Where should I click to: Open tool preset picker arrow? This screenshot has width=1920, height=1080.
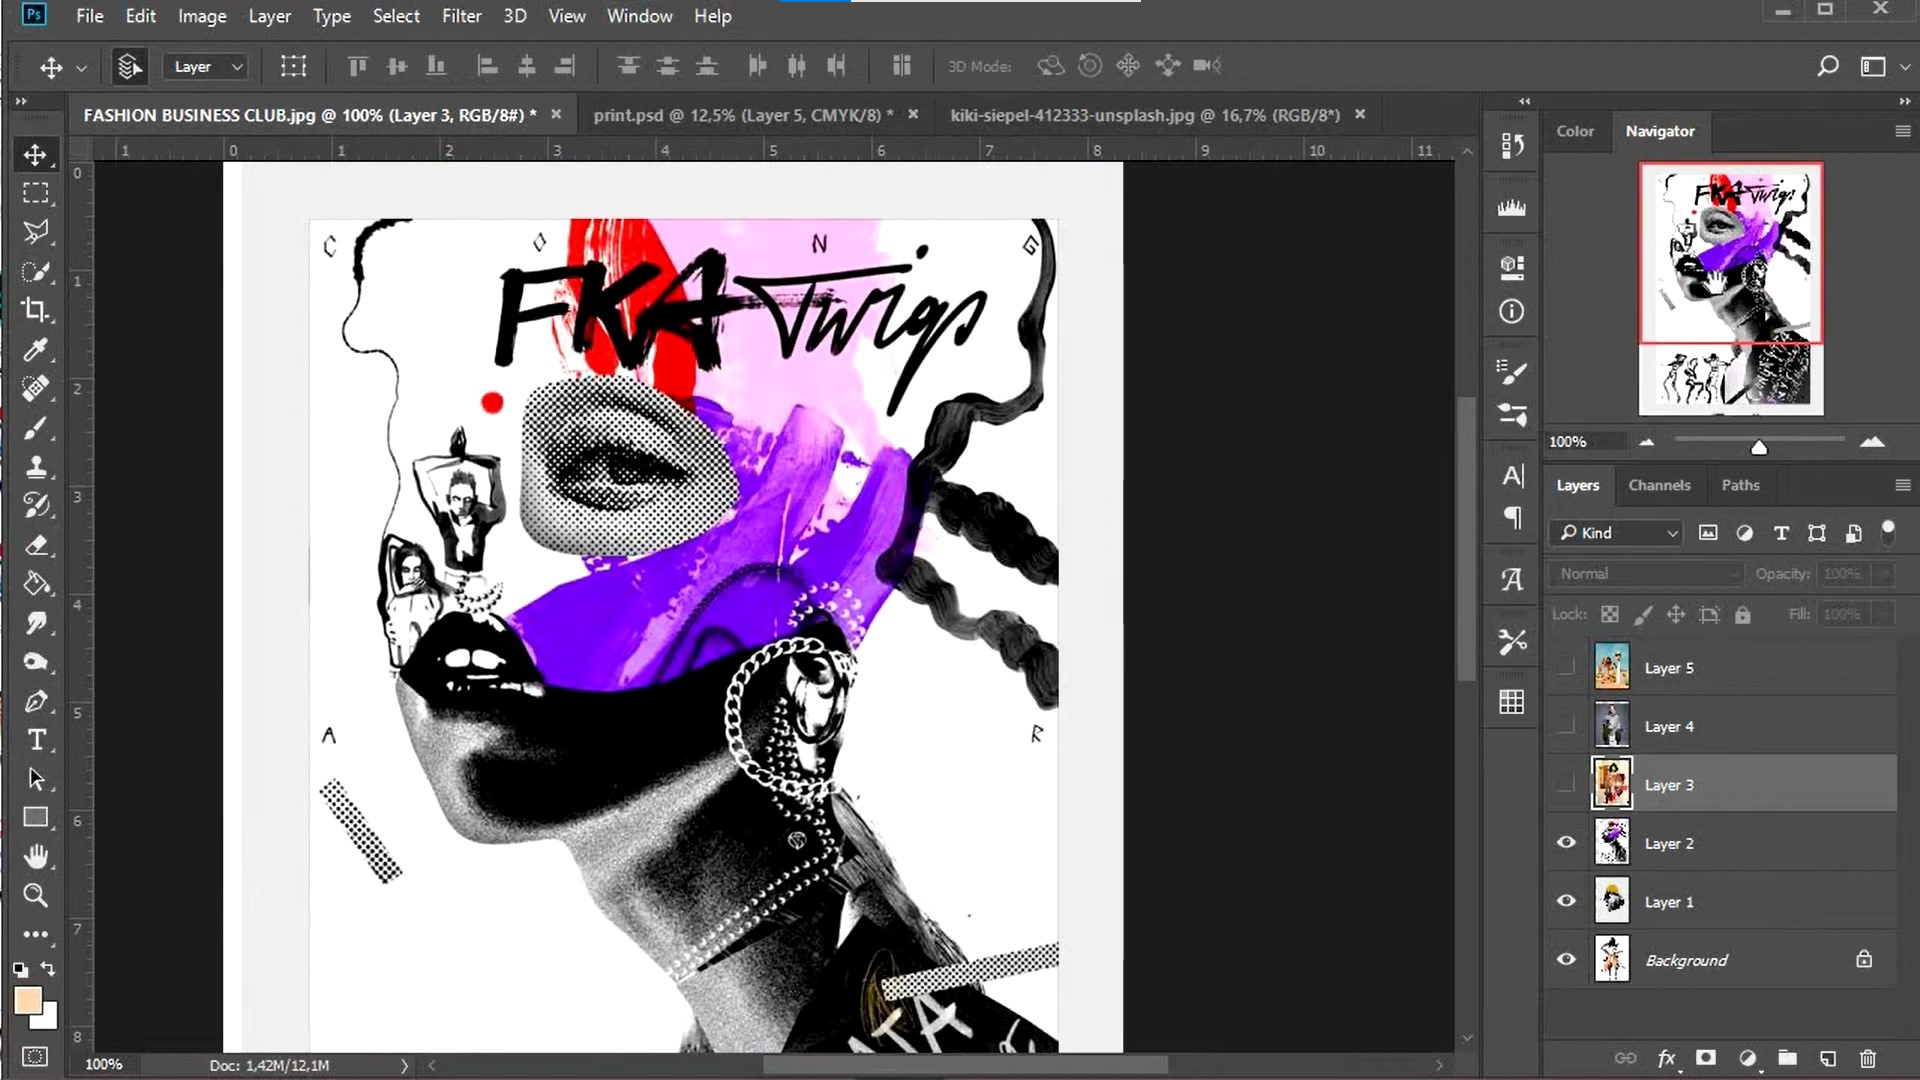pyautogui.click(x=82, y=68)
